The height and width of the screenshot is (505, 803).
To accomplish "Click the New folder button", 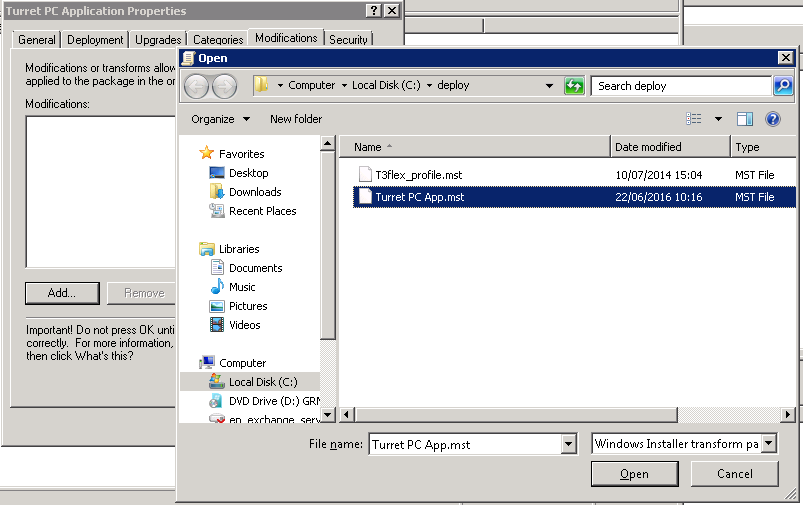I will [x=296, y=119].
